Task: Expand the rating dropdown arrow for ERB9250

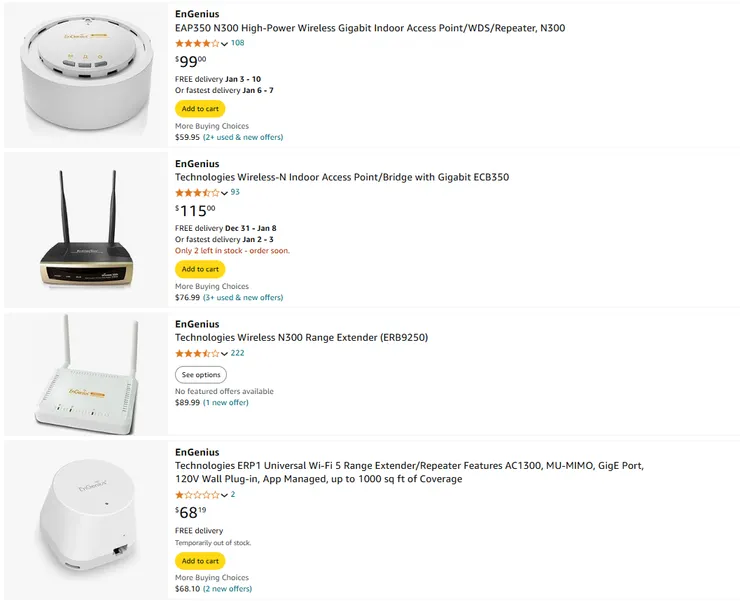Action: coord(225,354)
